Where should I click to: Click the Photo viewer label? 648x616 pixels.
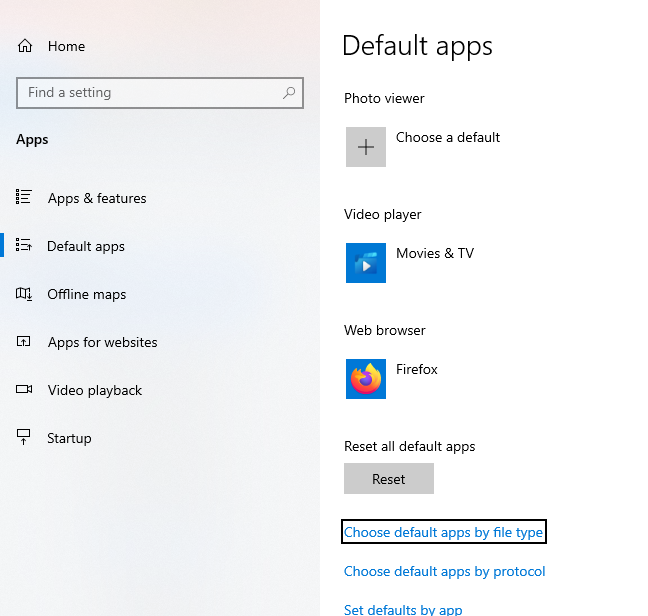[x=384, y=98]
